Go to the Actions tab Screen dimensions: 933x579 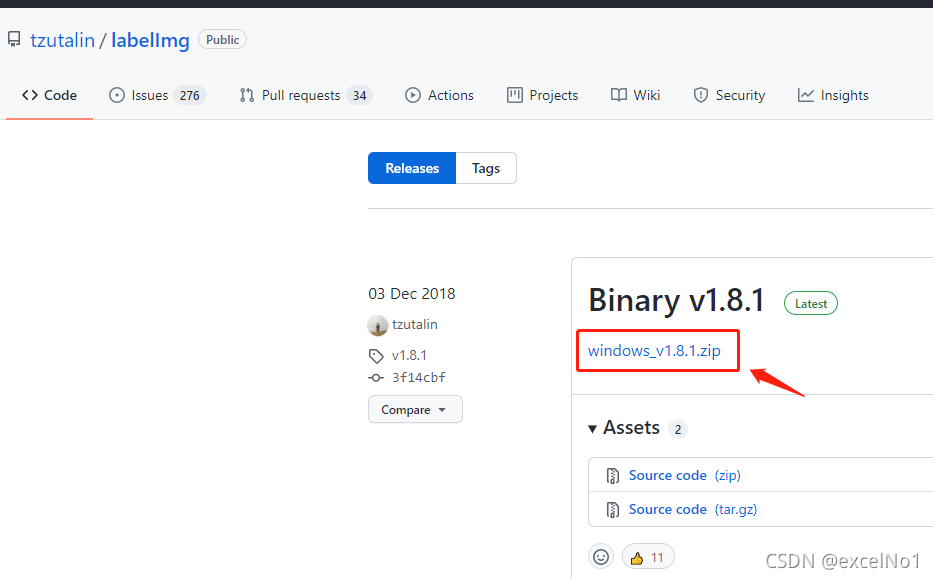439,95
